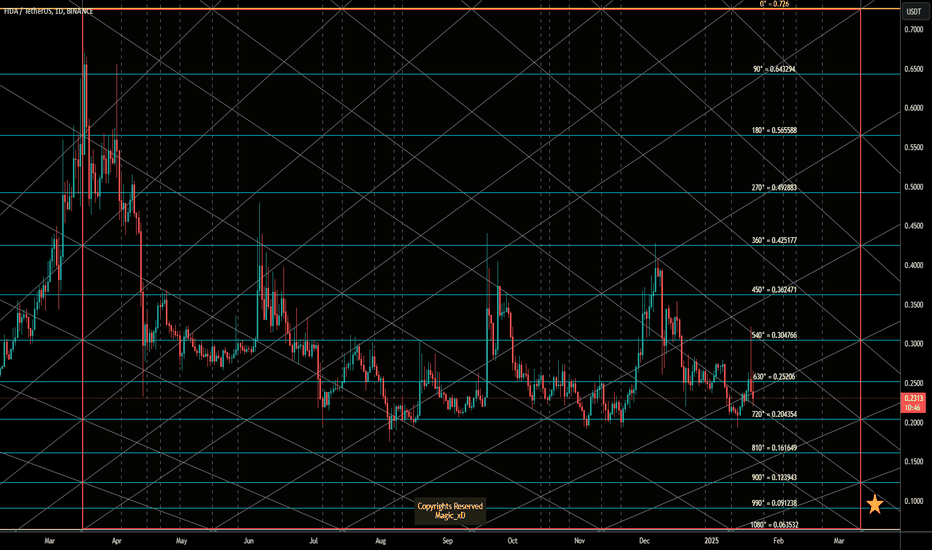Click the 0.2500 price scale value

click(914, 384)
